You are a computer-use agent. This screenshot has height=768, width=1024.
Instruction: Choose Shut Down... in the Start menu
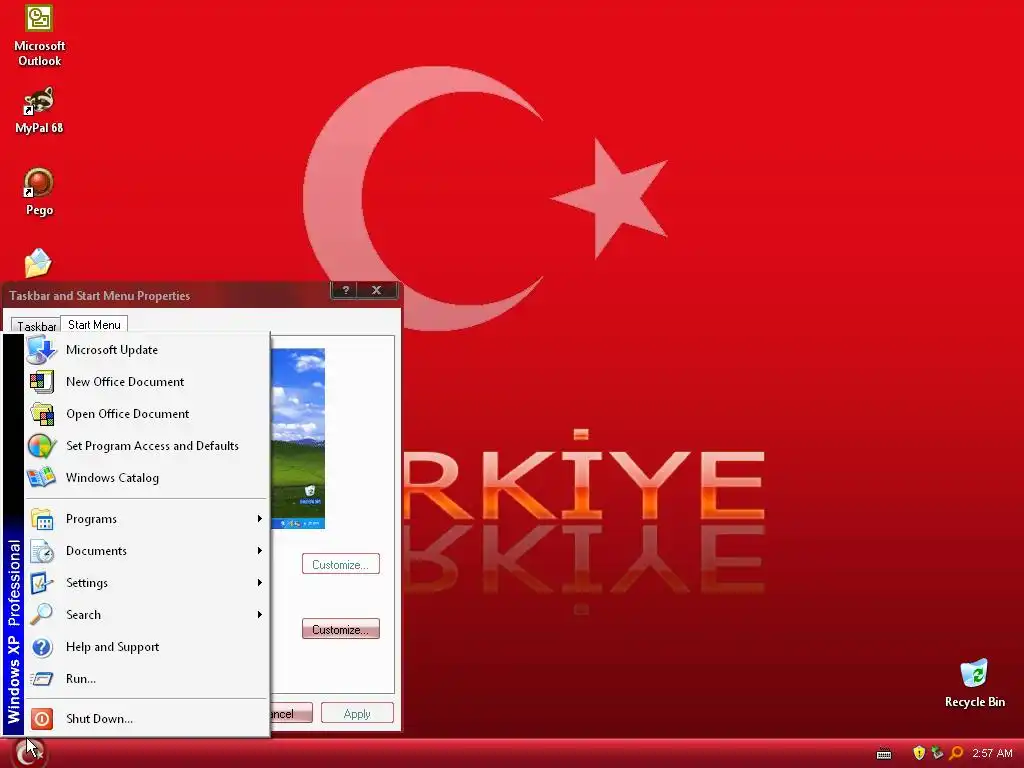[x=147, y=719]
